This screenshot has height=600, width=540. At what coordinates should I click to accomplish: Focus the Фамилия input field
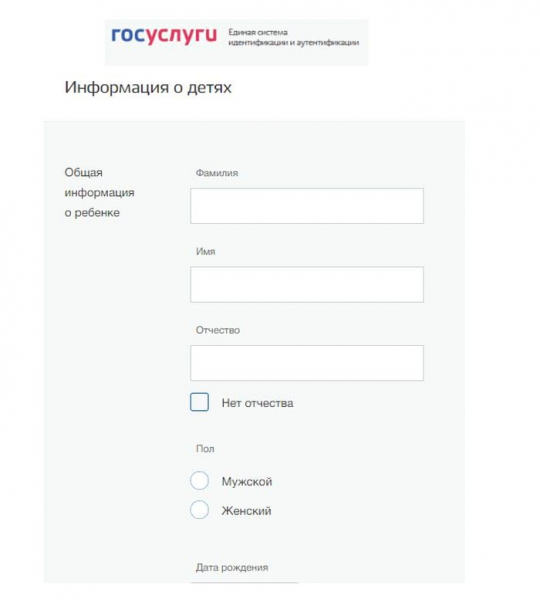coord(307,206)
